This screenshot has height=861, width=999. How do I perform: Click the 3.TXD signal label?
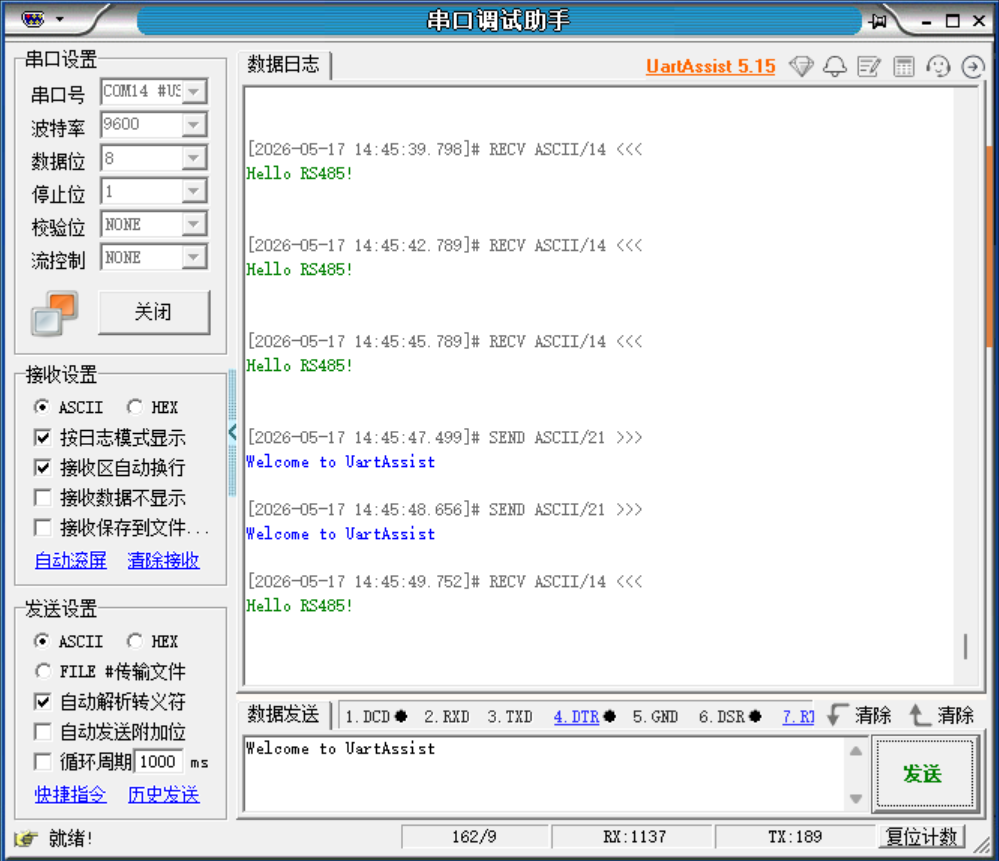coord(510,717)
